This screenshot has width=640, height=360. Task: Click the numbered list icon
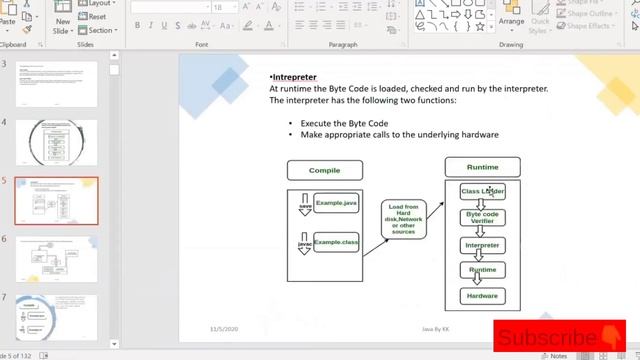[x=321, y=6]
